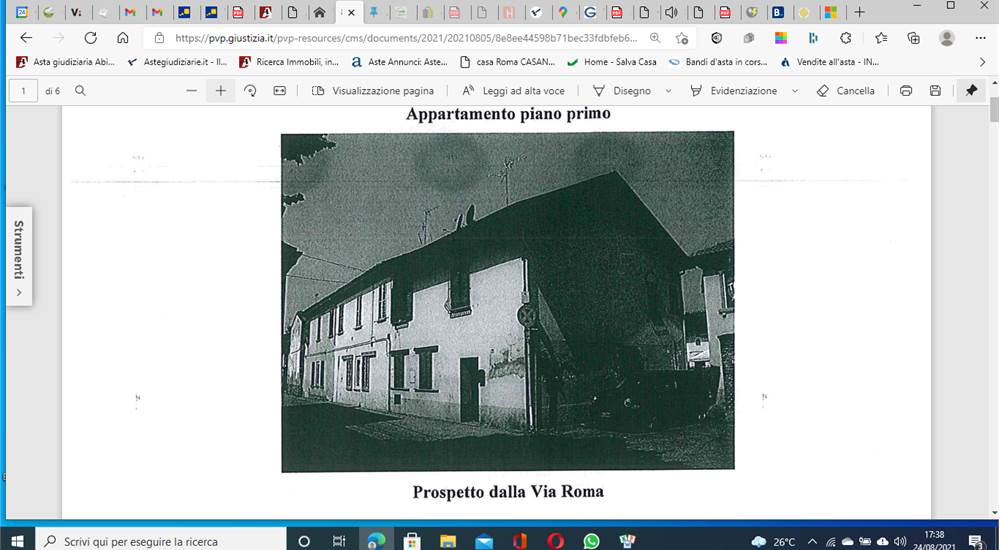Click the 'Prospetto dalla Via Roma' caption
Screen dimensions: 1000x550
(508, 492)
